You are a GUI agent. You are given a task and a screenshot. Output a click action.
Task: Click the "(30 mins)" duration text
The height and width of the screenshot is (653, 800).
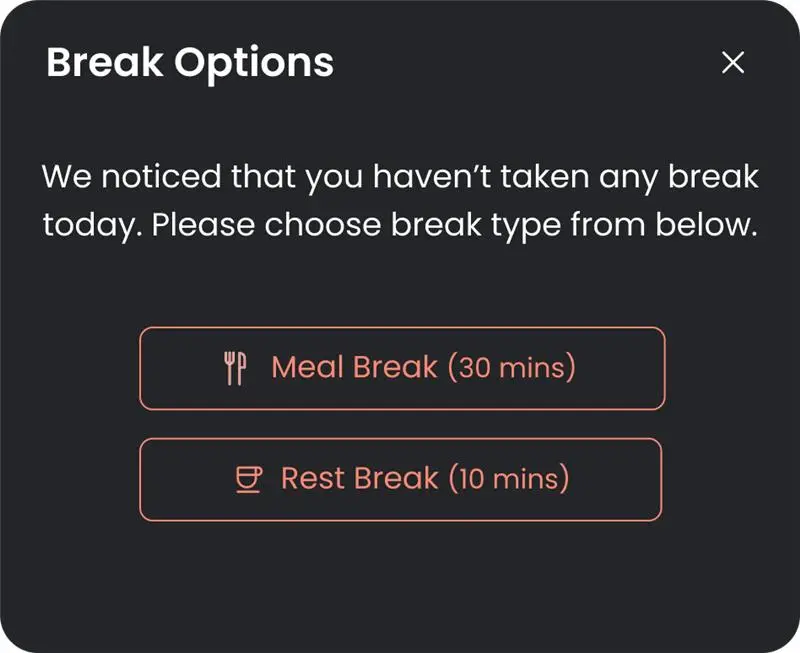tap(511, 368)
